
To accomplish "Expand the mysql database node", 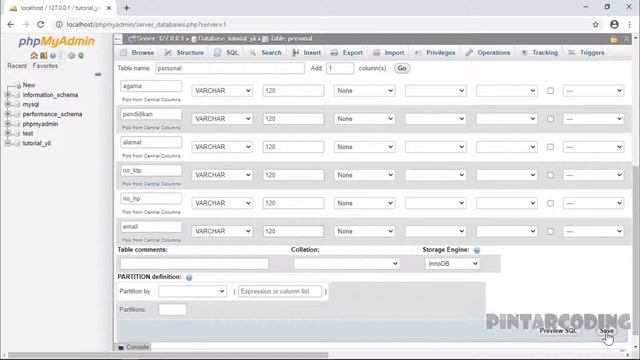I will click(x=8, y=104).
